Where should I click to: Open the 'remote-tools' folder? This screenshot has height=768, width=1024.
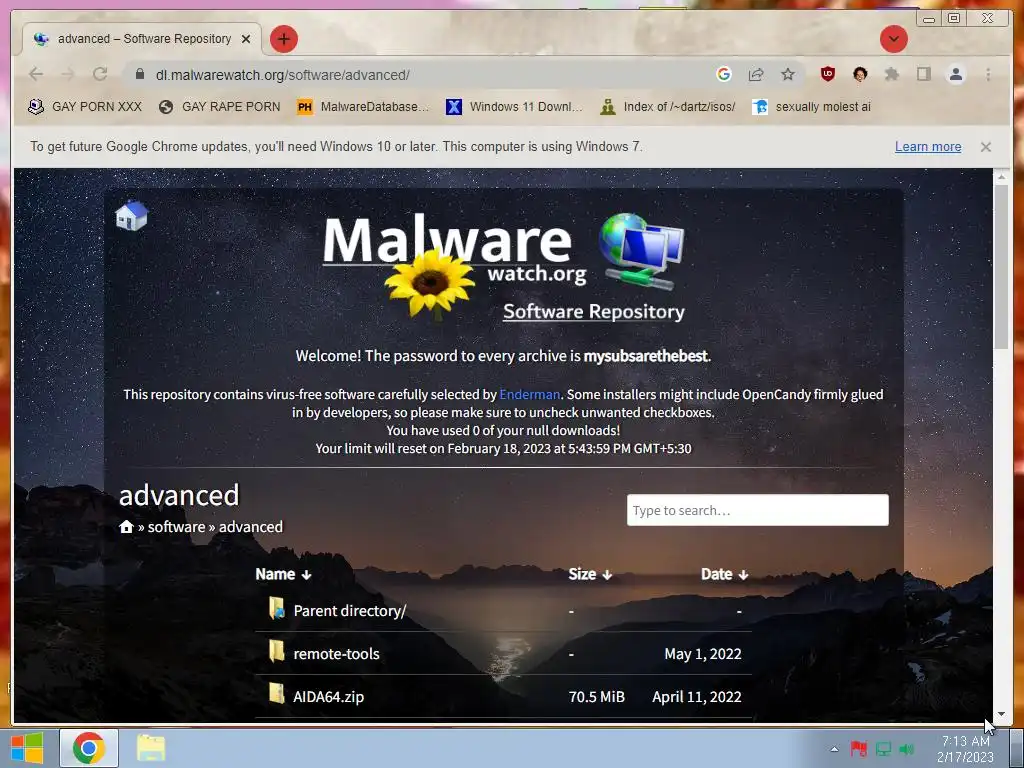click(336, 654)
